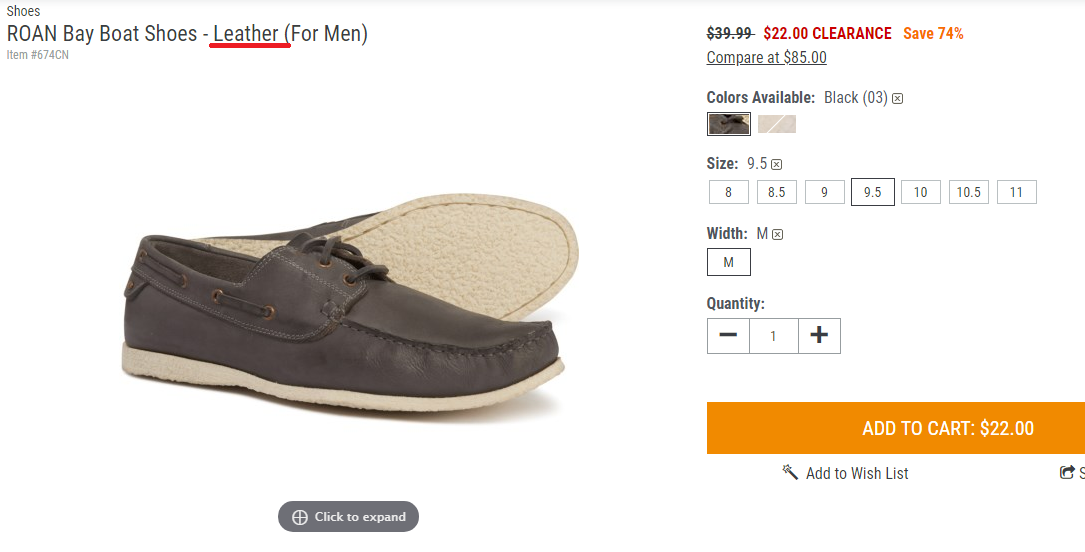Select size 8
This screenshot has width=1085, height=552.
point(729,192)
